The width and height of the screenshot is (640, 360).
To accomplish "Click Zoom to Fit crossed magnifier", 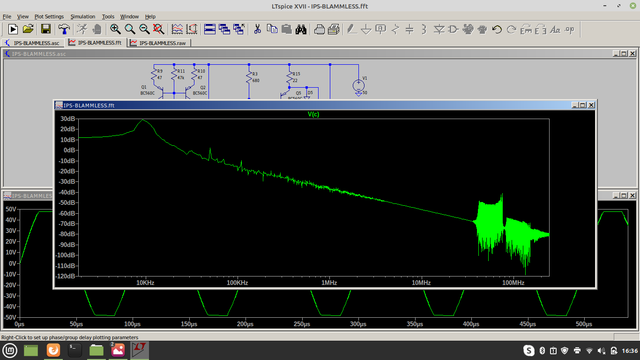I will click(158, 29).
